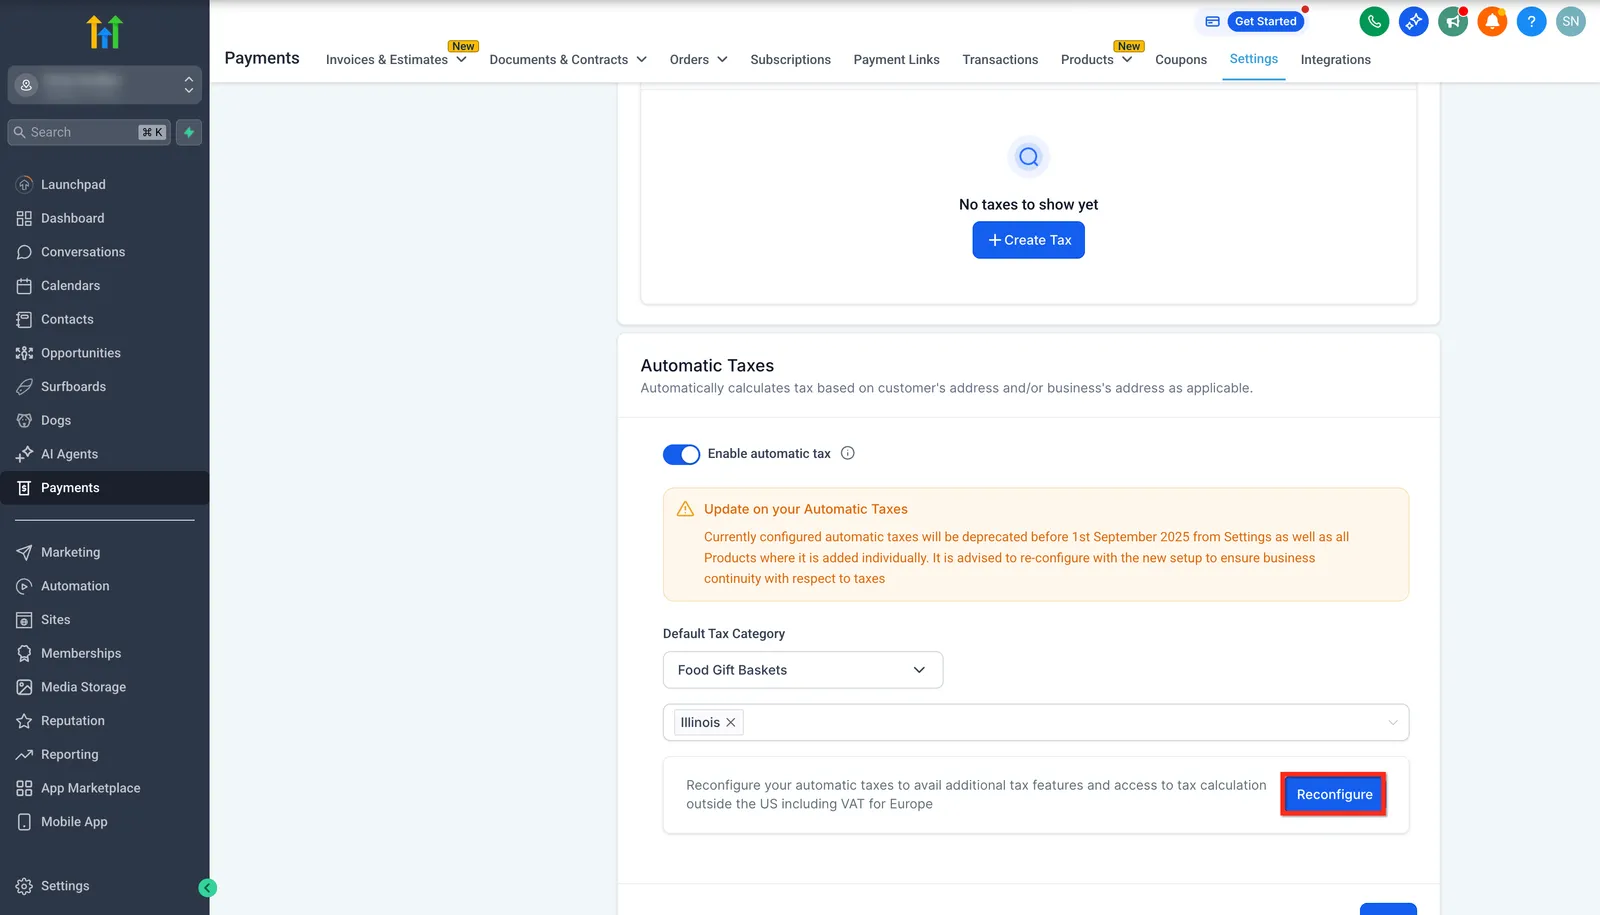Collapse the sidebar with green arrow

coord(207,887)
